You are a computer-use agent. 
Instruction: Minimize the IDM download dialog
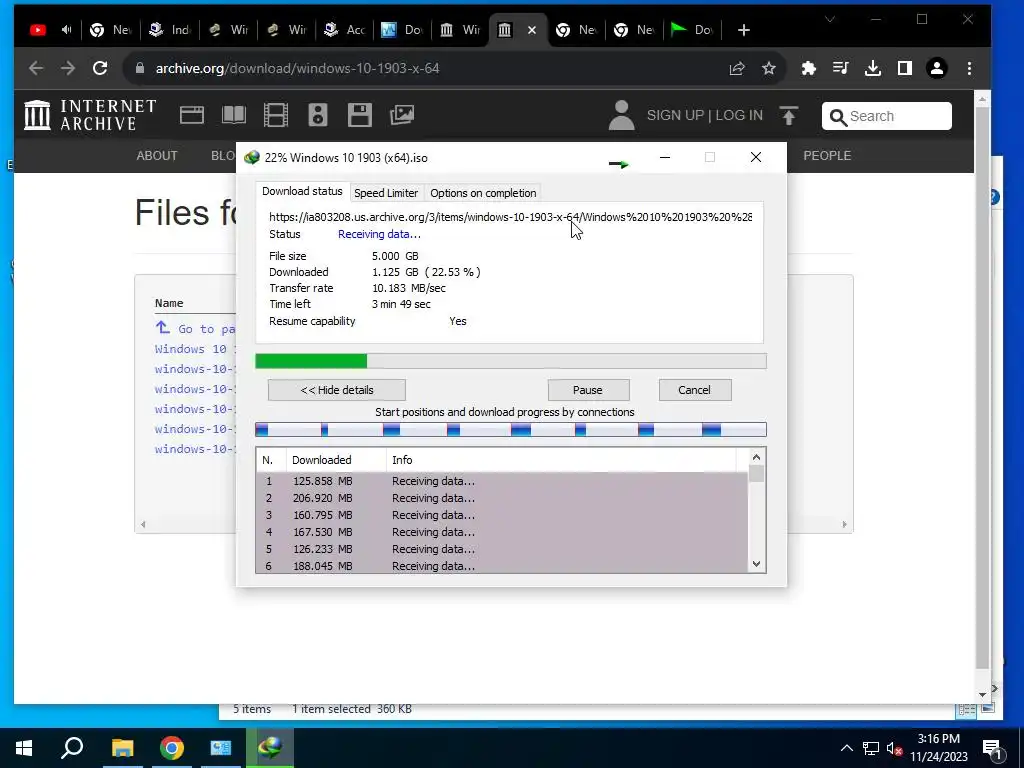pyautogui.click(x=665, y=157)
